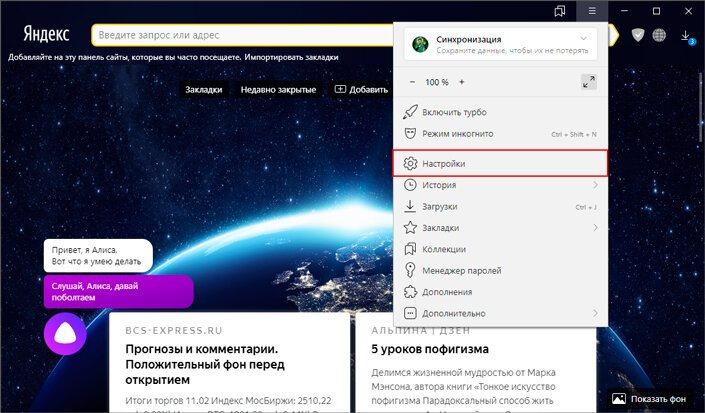Click the Дополнительно ellipsis icon

click(410, 313)
